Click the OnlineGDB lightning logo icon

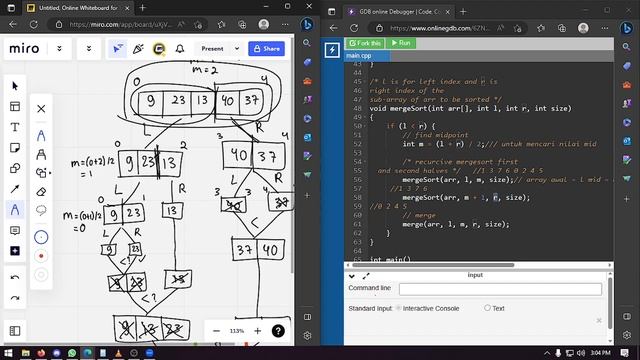click(x=332, y=50)
